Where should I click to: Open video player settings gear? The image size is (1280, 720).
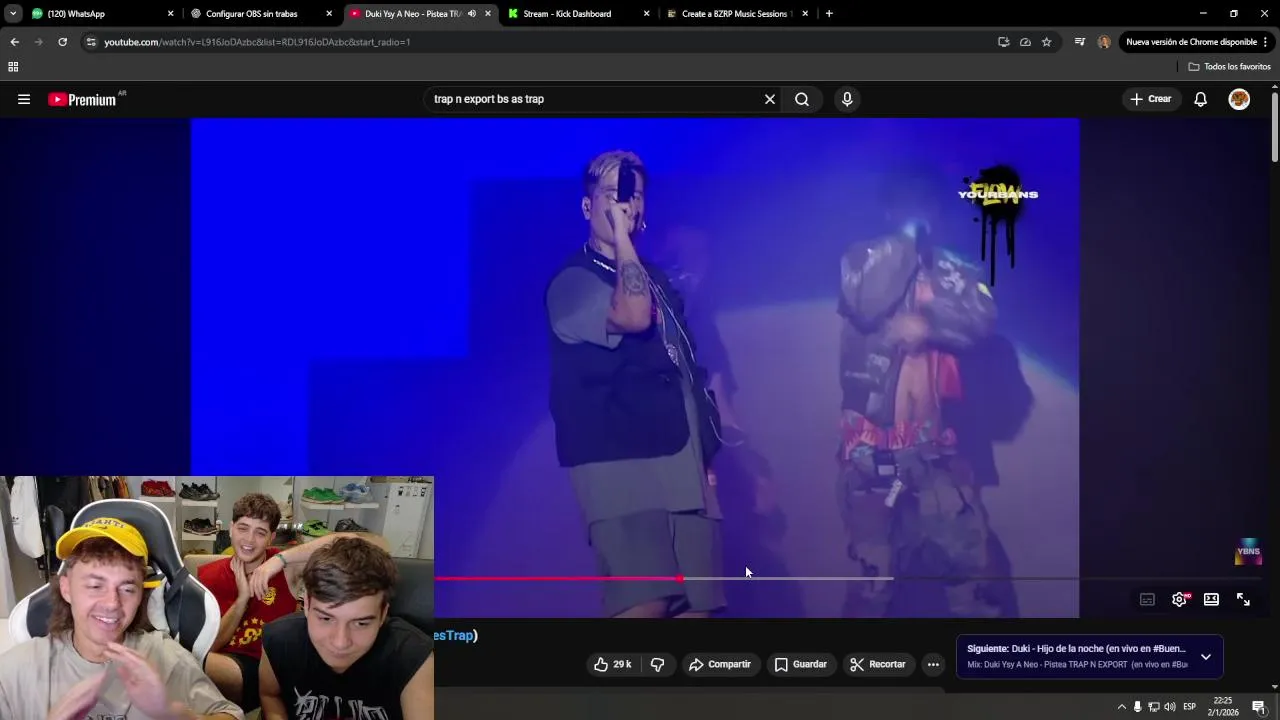1179,599
